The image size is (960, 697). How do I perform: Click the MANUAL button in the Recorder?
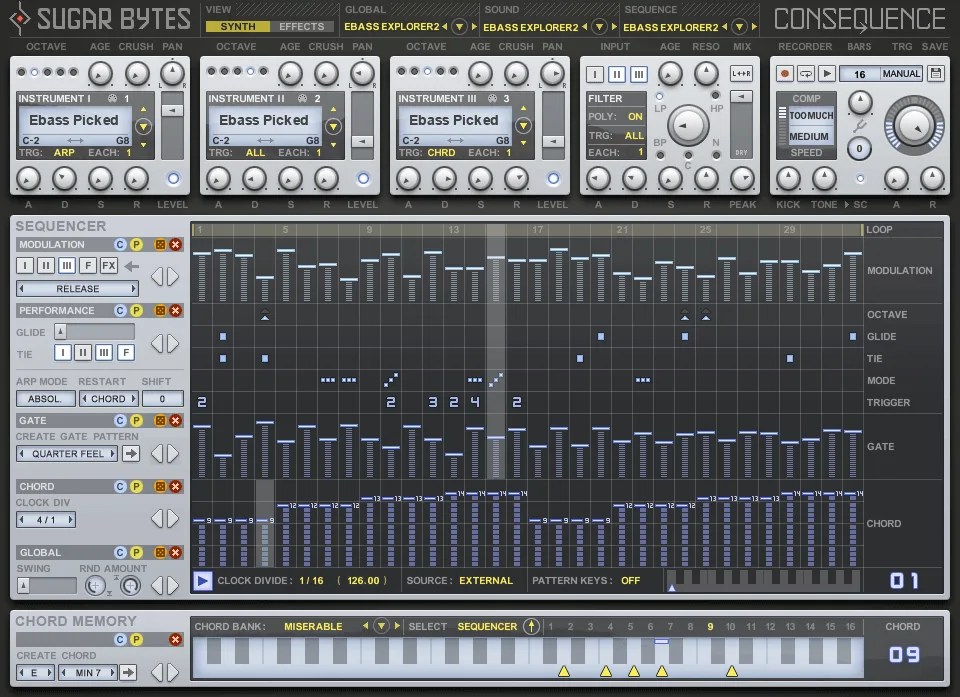901,74
